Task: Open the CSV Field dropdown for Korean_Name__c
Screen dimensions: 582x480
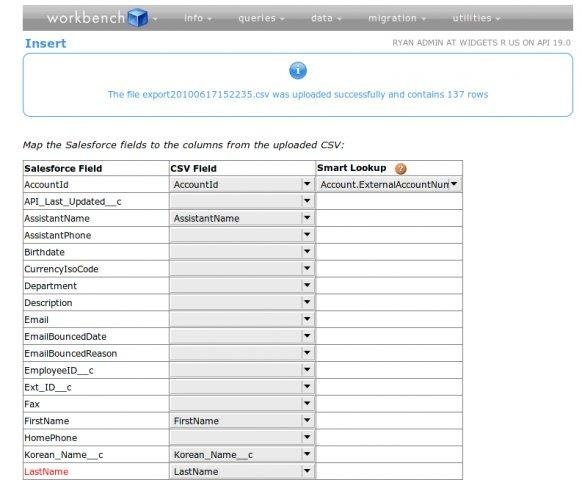Action: coord(242,454)
